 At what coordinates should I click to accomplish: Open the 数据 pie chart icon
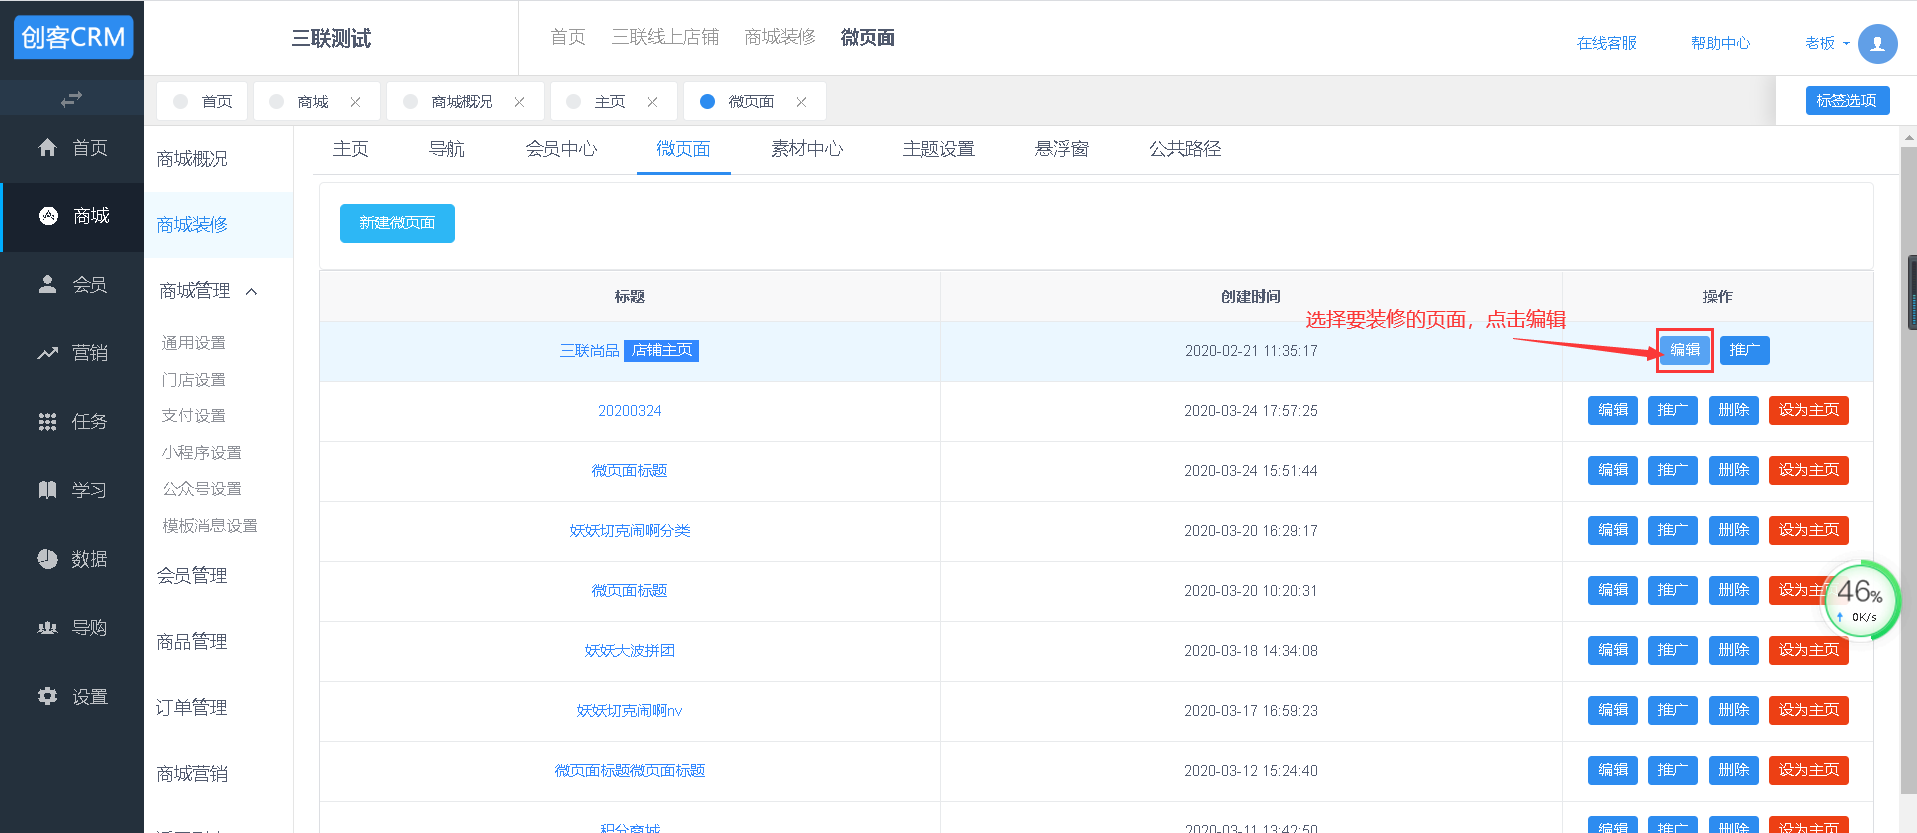(47, 559)
